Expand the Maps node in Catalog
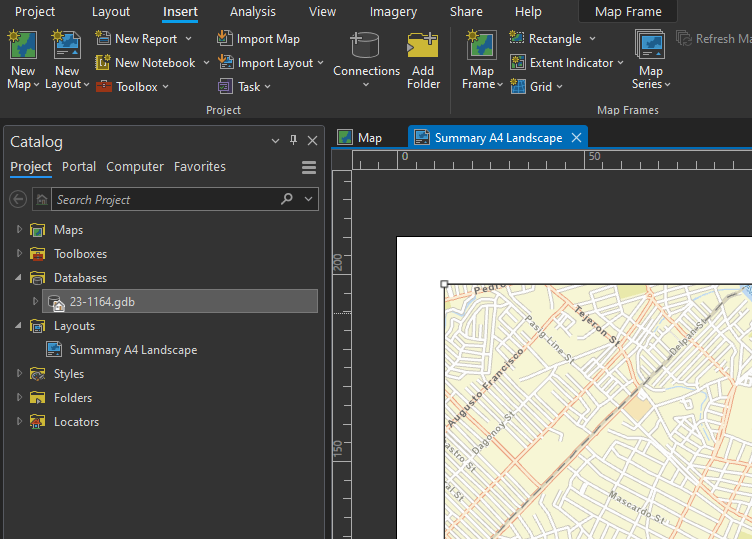752x539 pixels. pos(18,230)
